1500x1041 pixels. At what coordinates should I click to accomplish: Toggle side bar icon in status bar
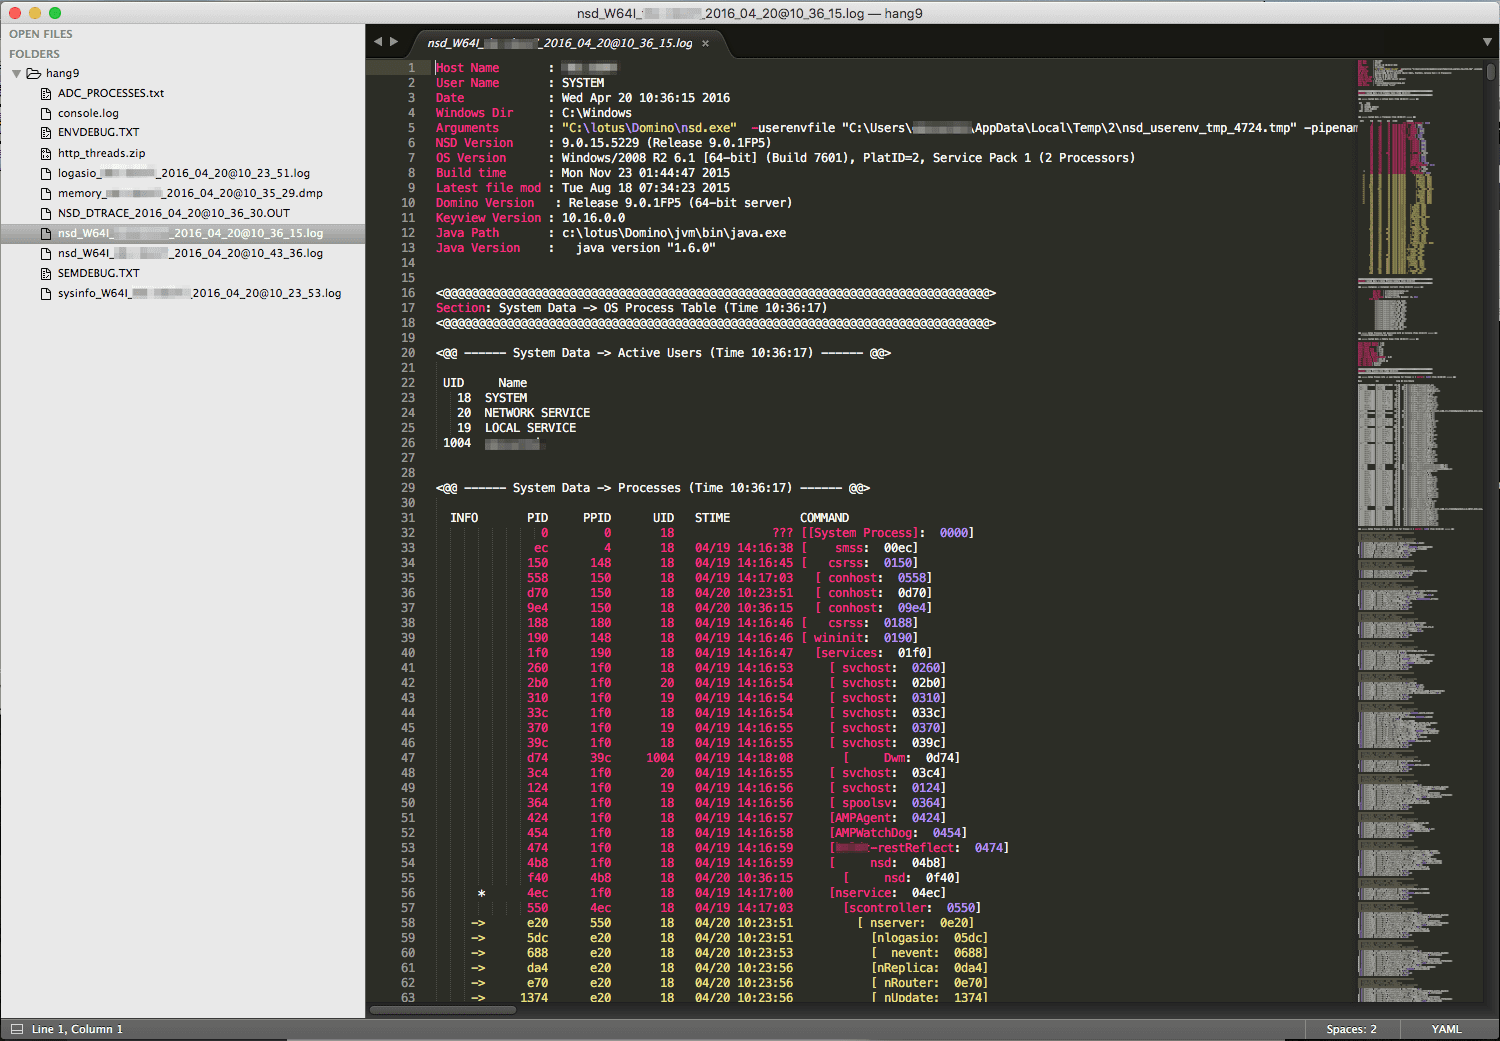tap(16, 1029)
